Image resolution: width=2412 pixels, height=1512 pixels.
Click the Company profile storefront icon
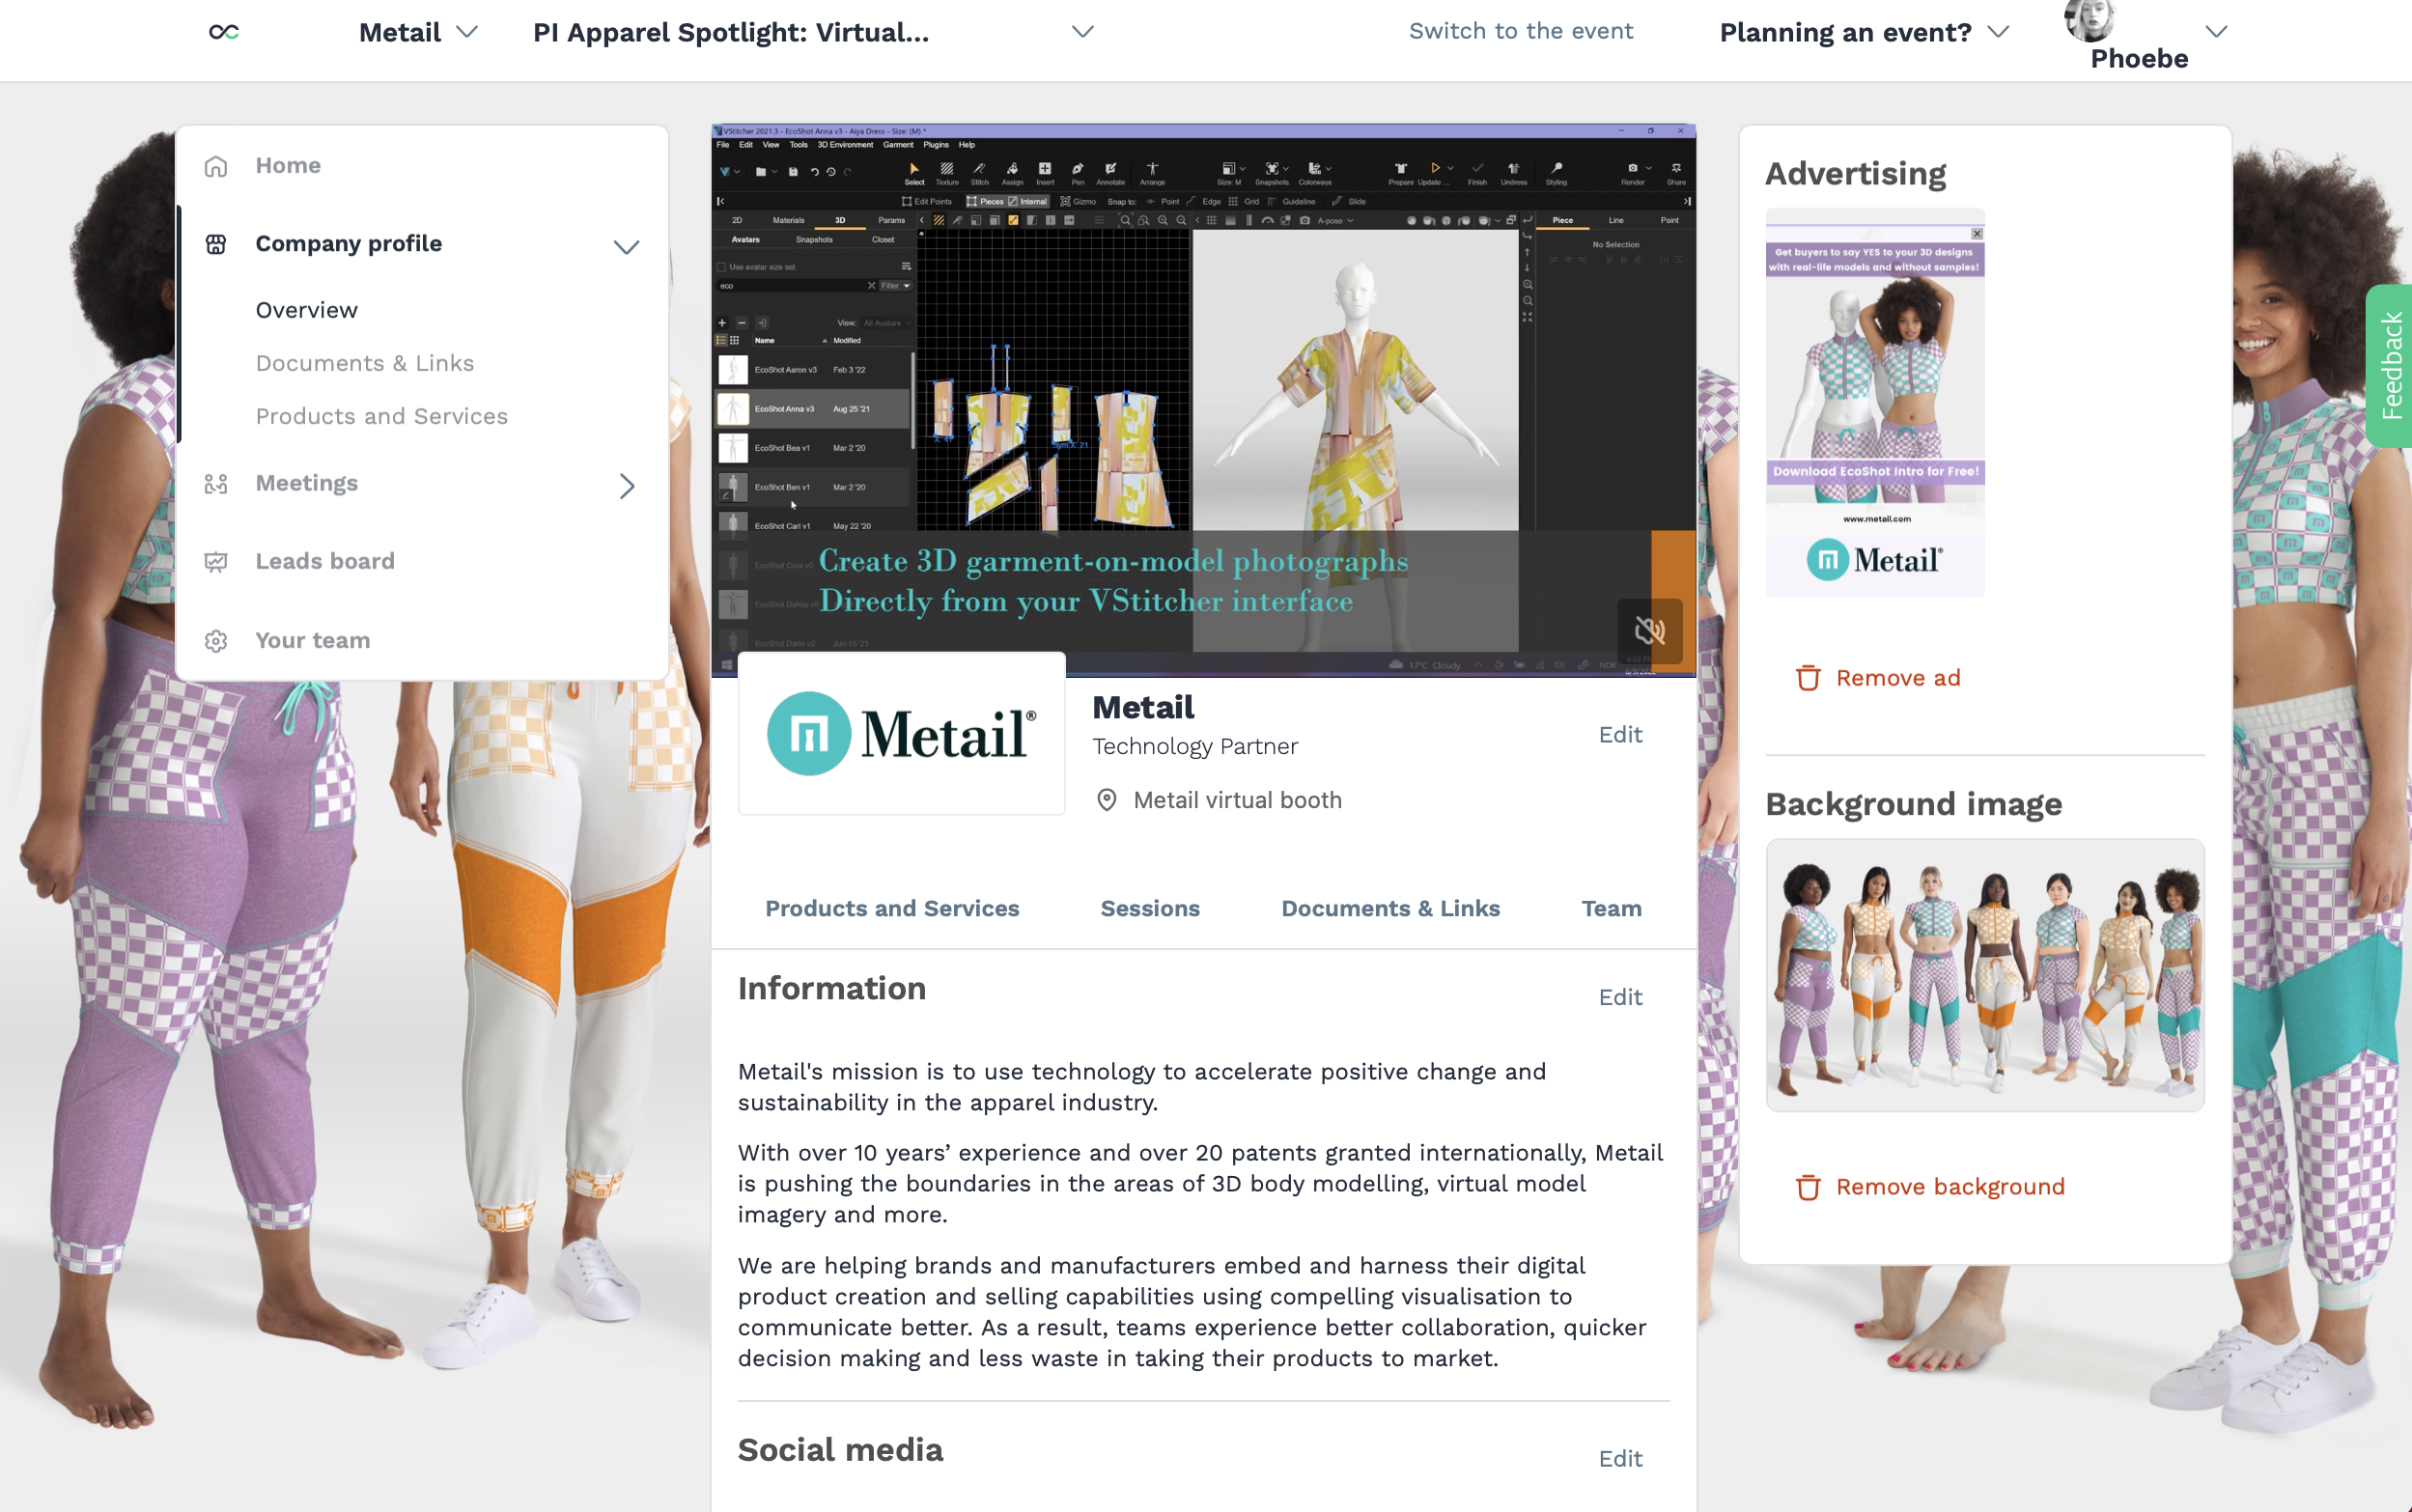[x=216, y=244]
